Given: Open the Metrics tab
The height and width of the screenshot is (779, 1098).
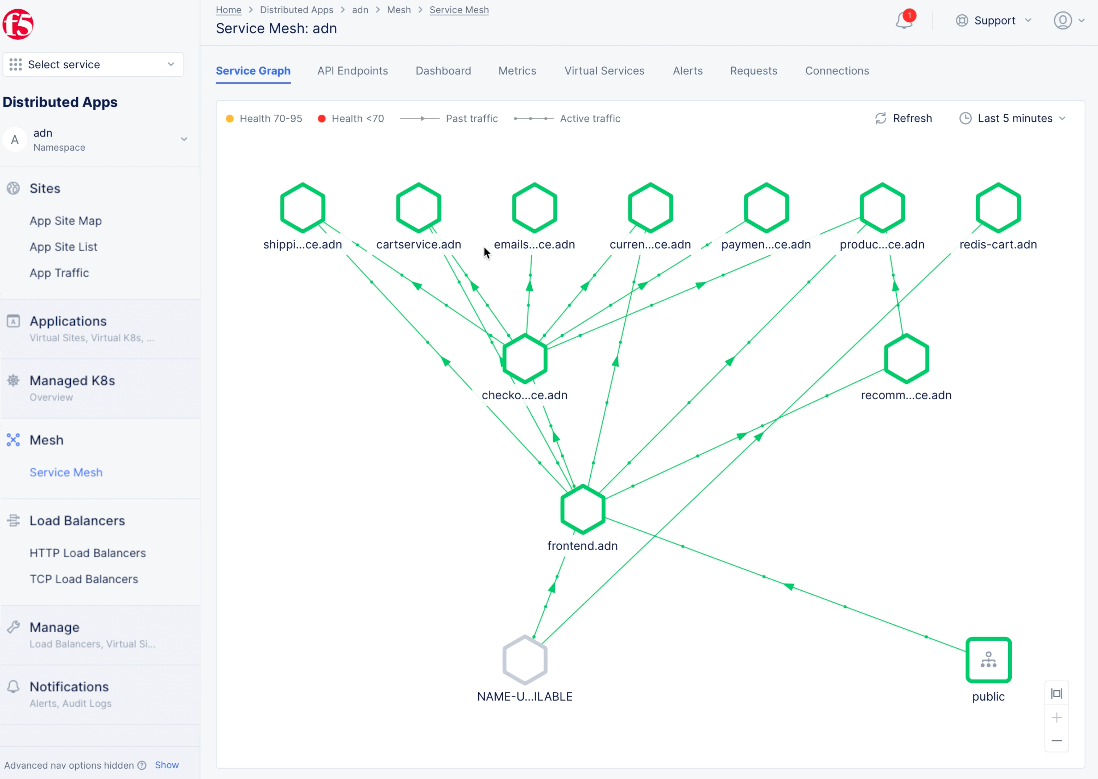Looking at the screenshot, I should (517, 71).
